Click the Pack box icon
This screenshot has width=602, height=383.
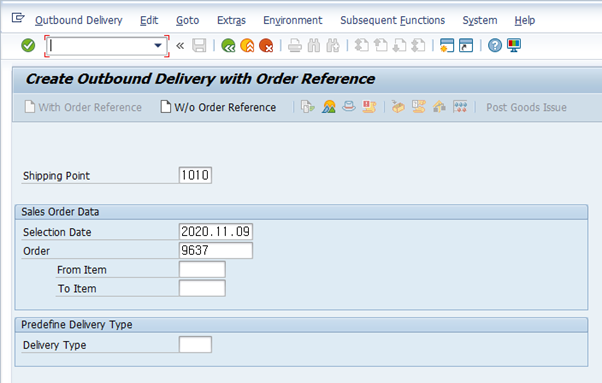[x=398, y=107]
